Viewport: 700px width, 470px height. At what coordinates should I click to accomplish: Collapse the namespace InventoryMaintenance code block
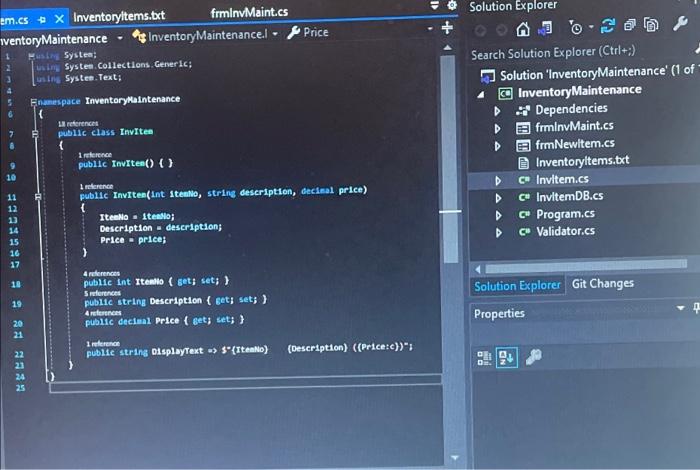[x=34, y=102]
